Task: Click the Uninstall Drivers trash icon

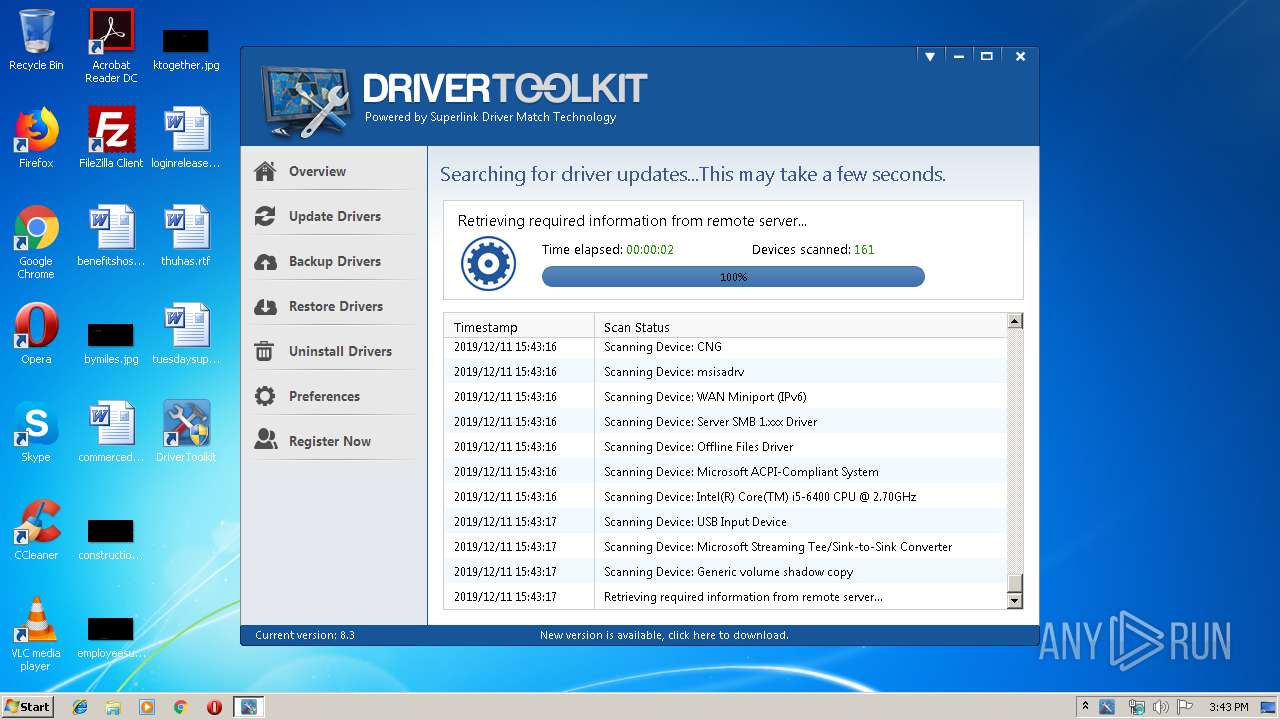Action: pos(265,351)
